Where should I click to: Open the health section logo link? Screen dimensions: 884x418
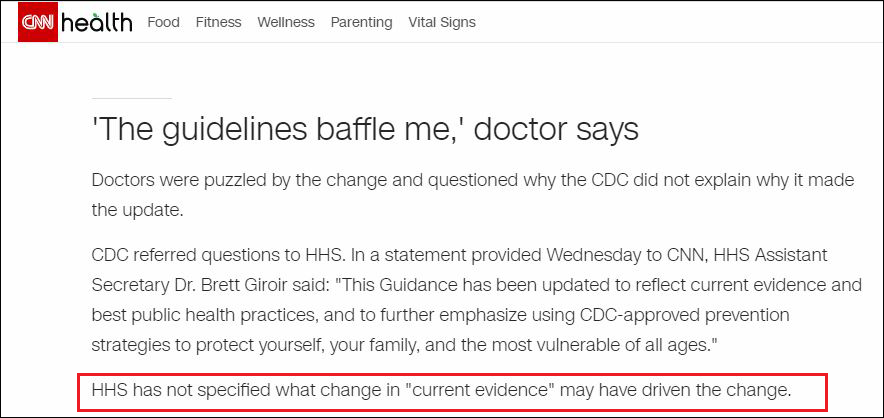[x=96, y=22]
